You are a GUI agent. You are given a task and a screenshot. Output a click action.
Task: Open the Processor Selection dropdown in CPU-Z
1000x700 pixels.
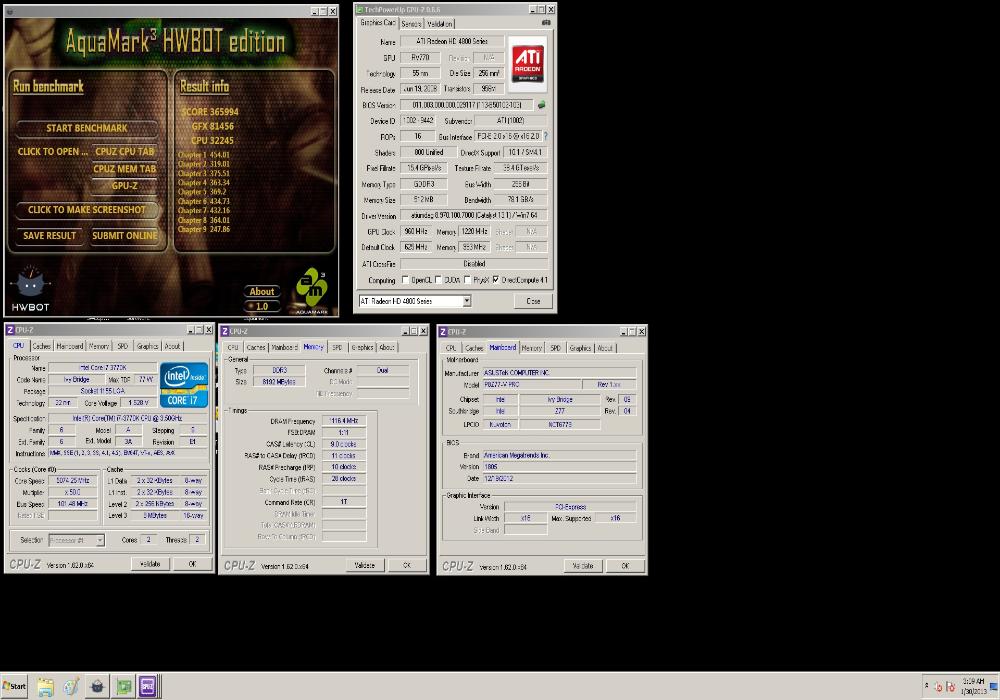tap(99, 540)
